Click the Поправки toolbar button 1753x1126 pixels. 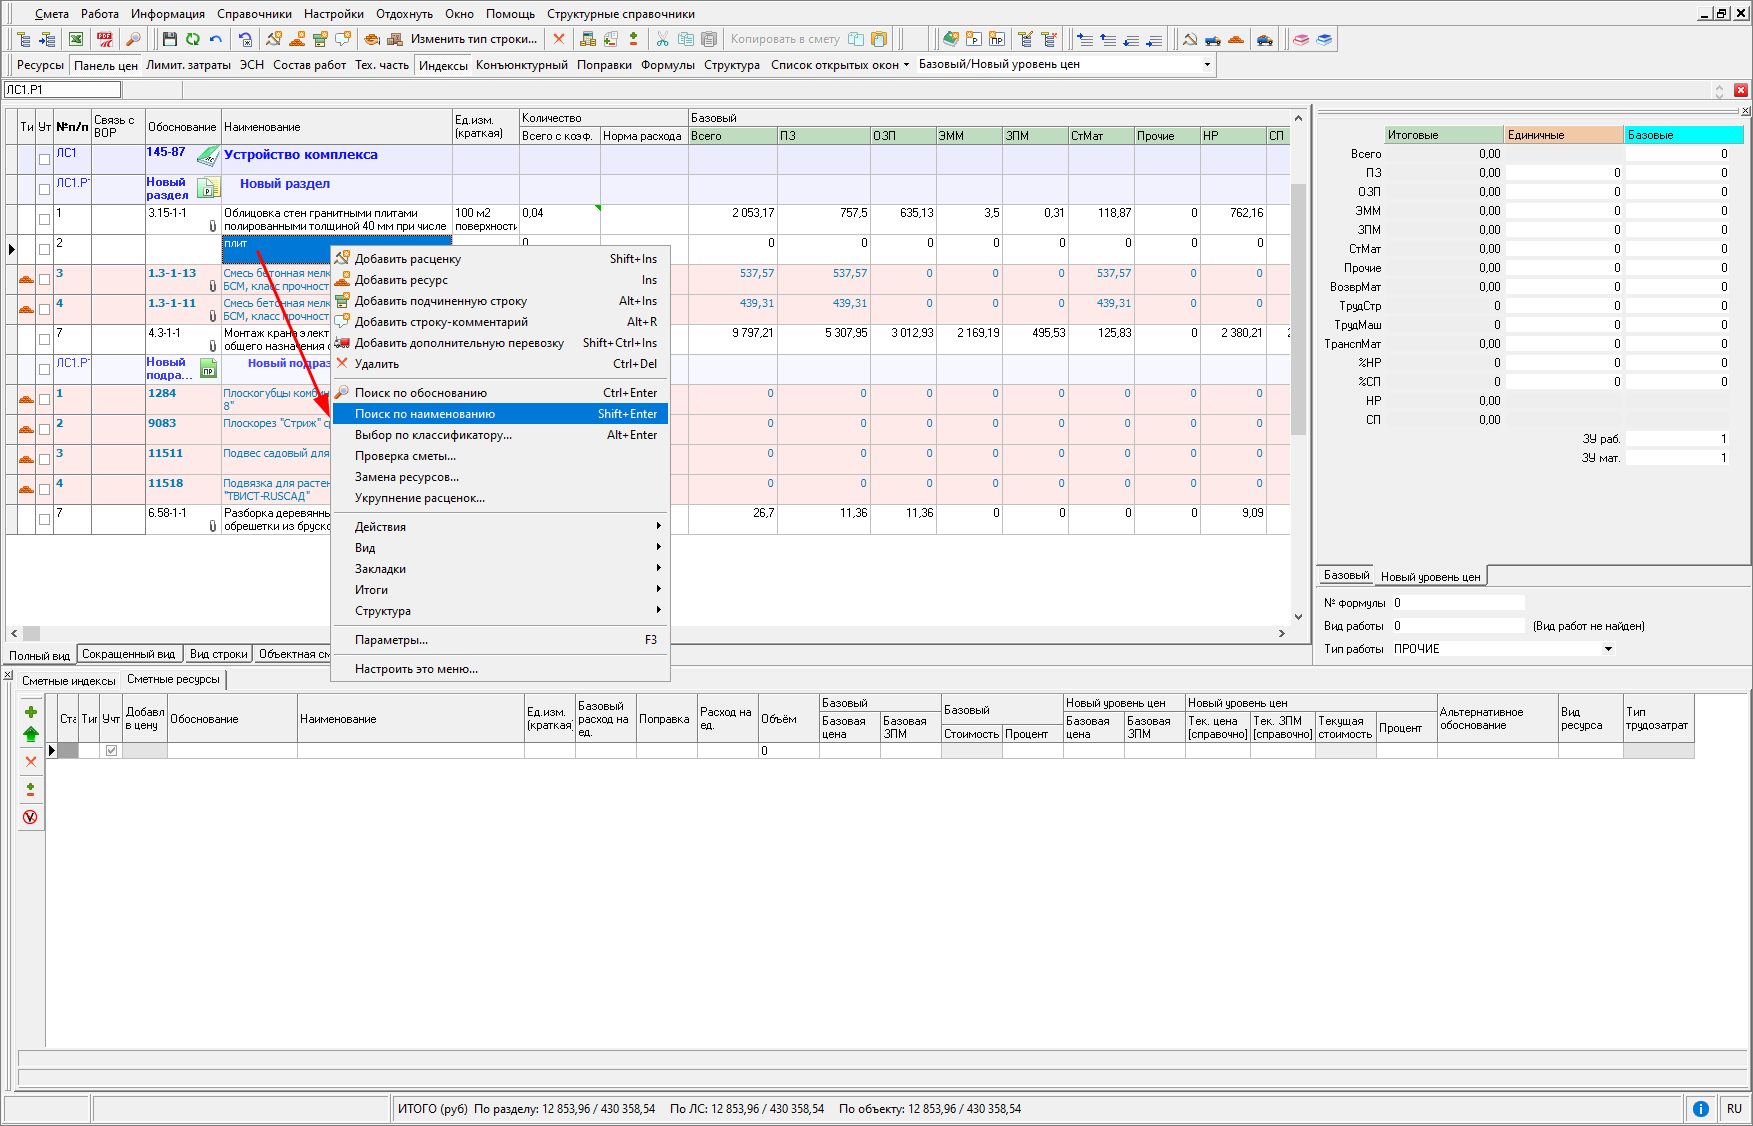(x=604, y=65)
